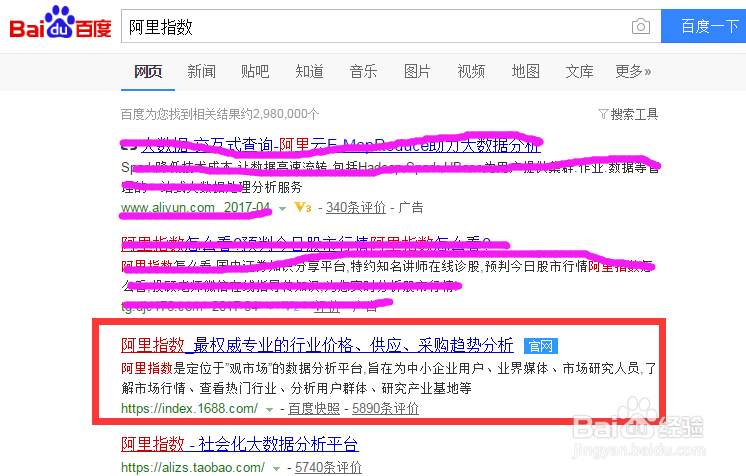Viewport: 746px width, 476px height.
Task: Switch to the 贴吧 tab
Action: coord(255,71)
